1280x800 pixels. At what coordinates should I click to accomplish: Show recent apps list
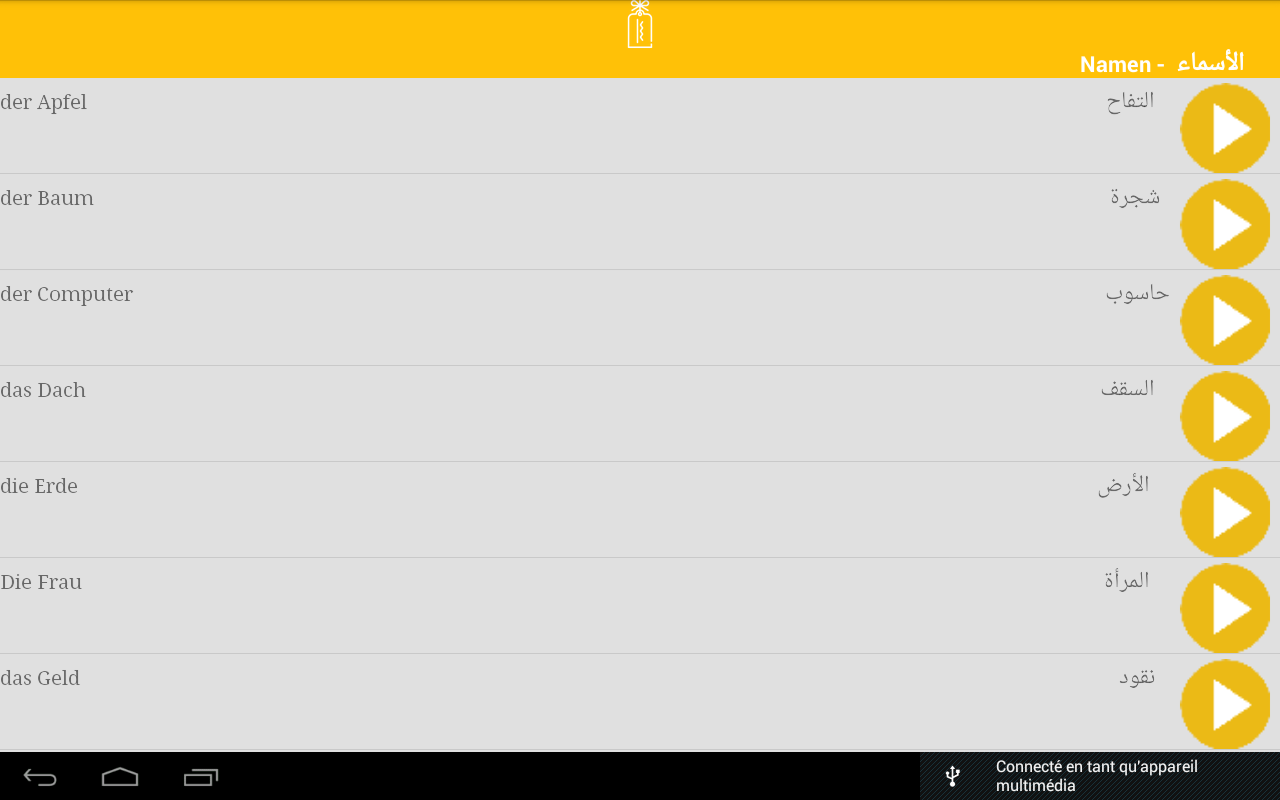(x=201, y=777)
